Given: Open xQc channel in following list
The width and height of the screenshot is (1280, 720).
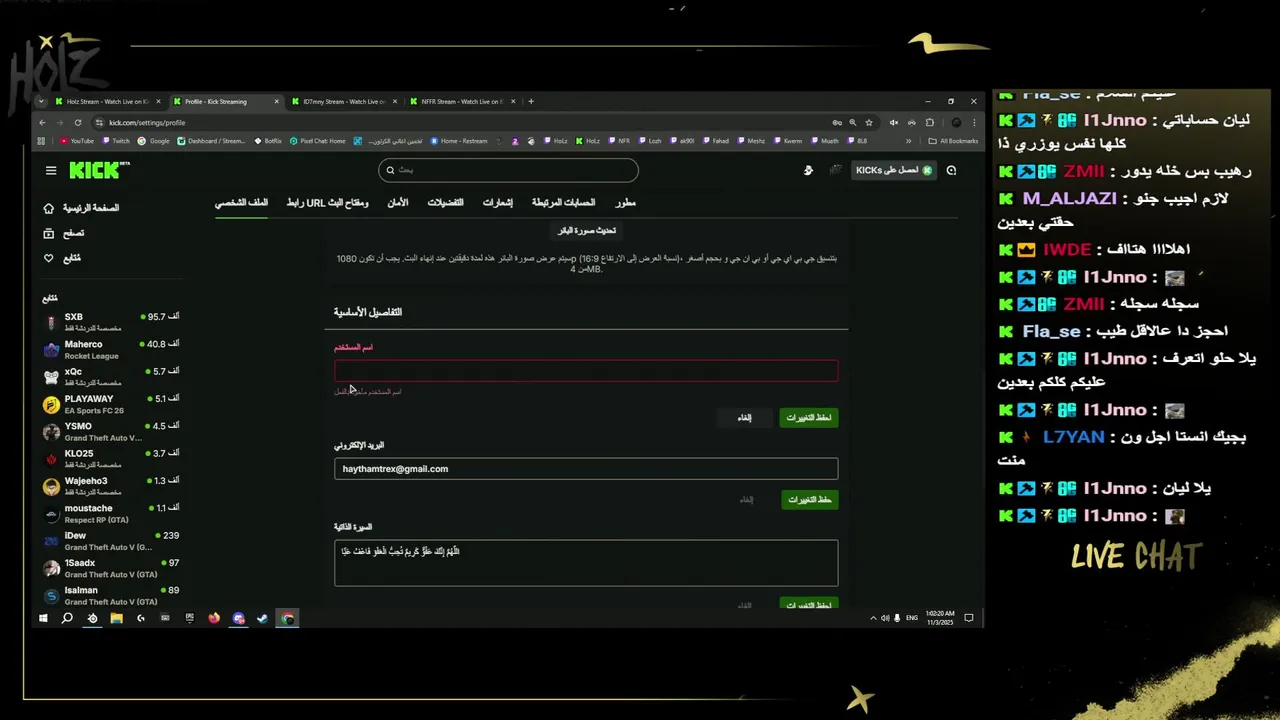Looking at the screenshot, I should click(x=111, y=377).
